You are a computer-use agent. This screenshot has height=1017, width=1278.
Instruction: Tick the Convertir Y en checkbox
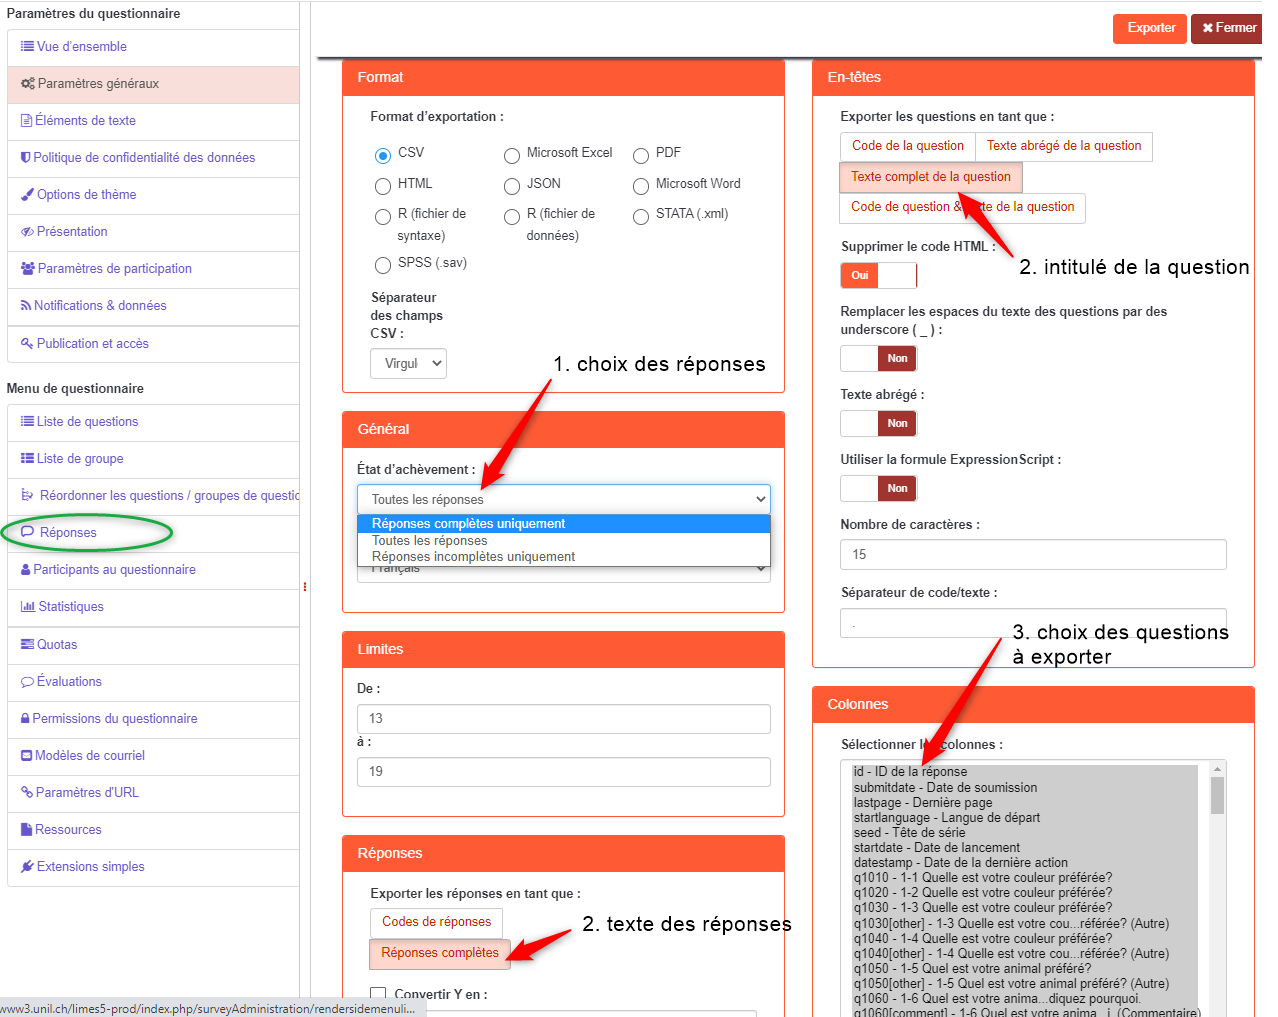coord(378,994)
